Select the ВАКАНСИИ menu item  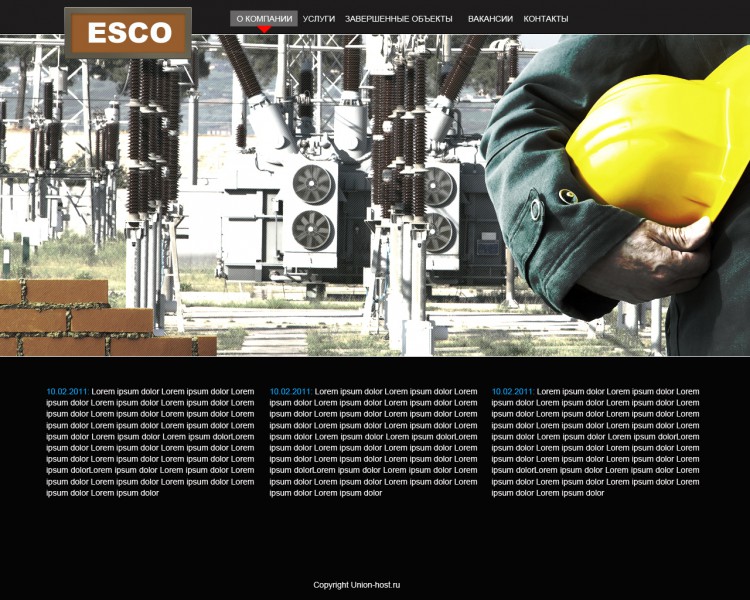[490, 19]
